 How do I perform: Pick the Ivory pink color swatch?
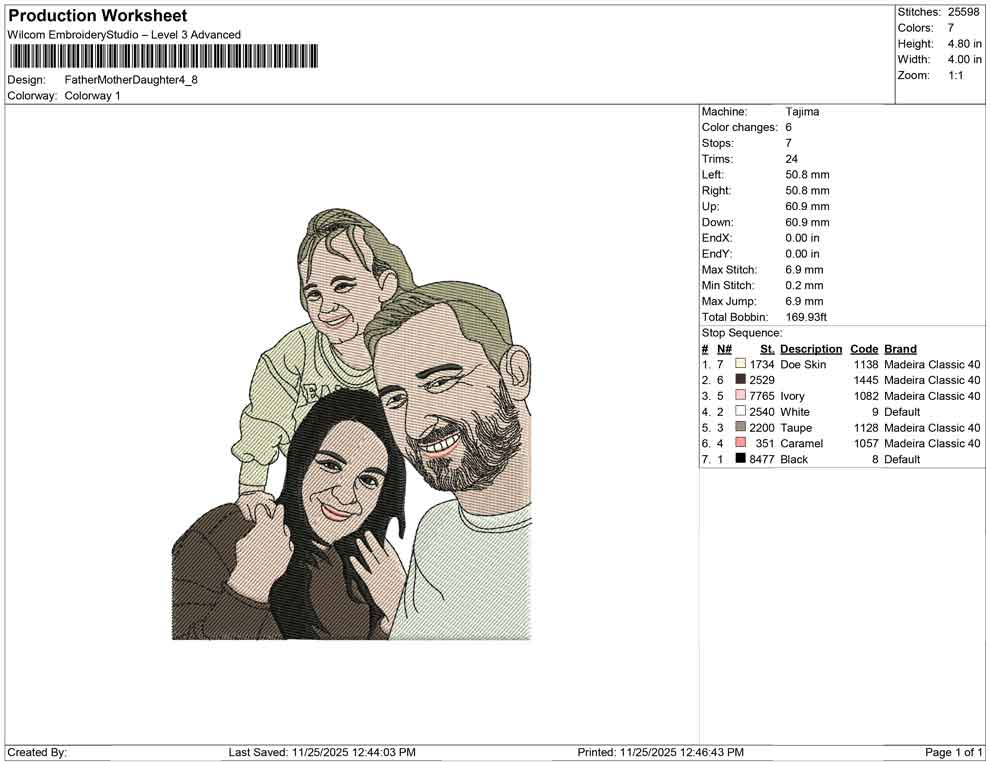coord(740,395)
